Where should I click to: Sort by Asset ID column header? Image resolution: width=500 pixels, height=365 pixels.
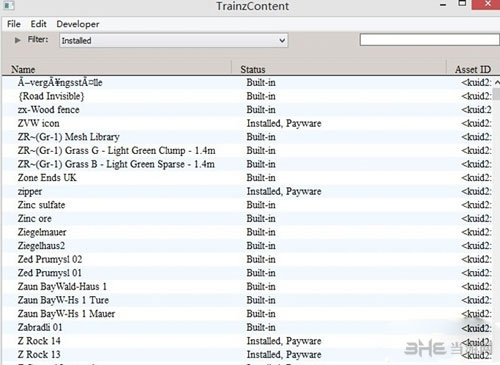(473, 69)
